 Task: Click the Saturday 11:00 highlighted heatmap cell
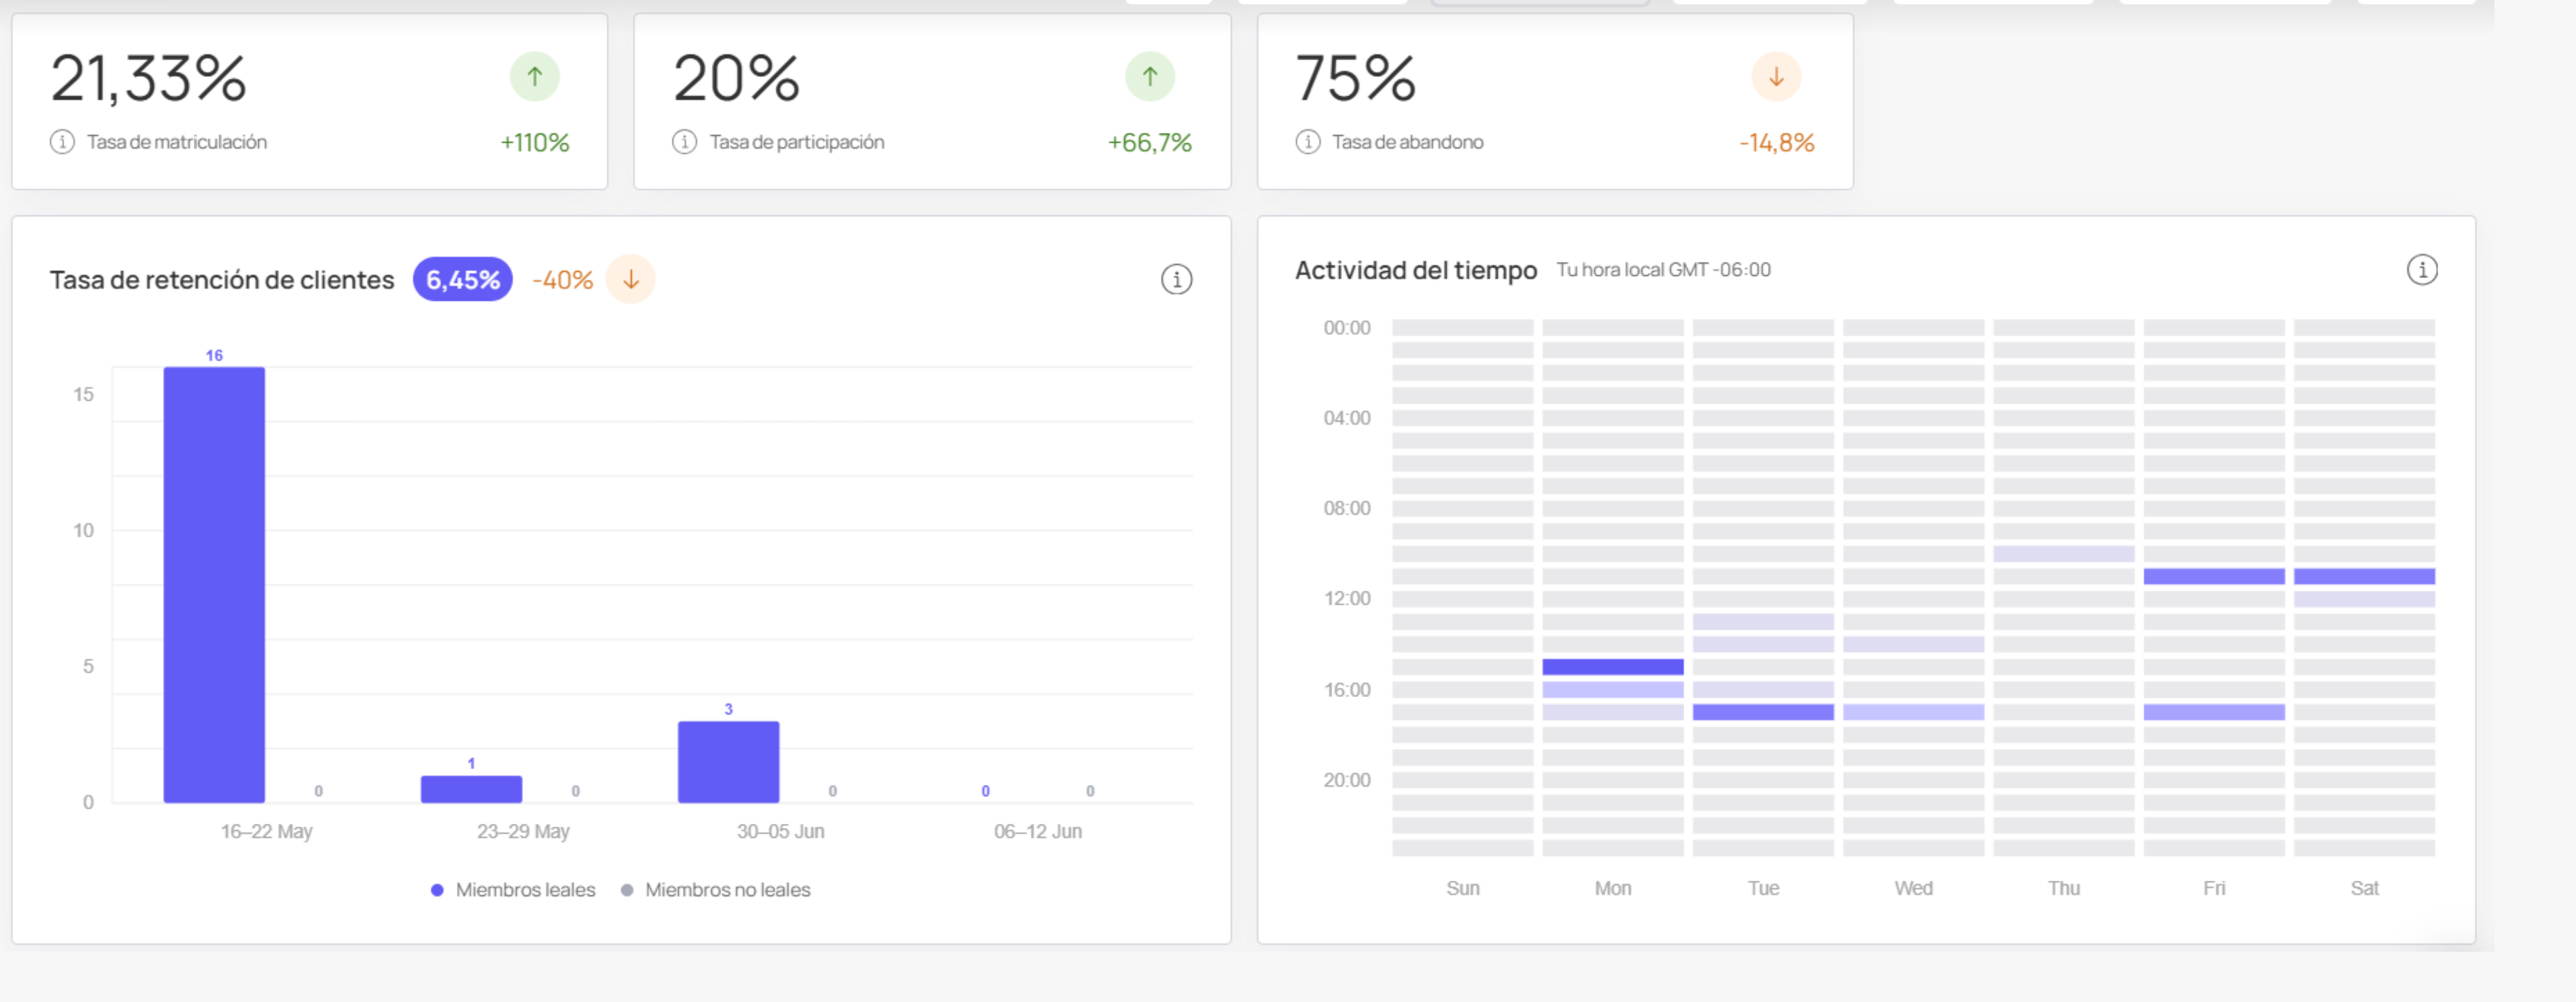(x=2363, y=577)
